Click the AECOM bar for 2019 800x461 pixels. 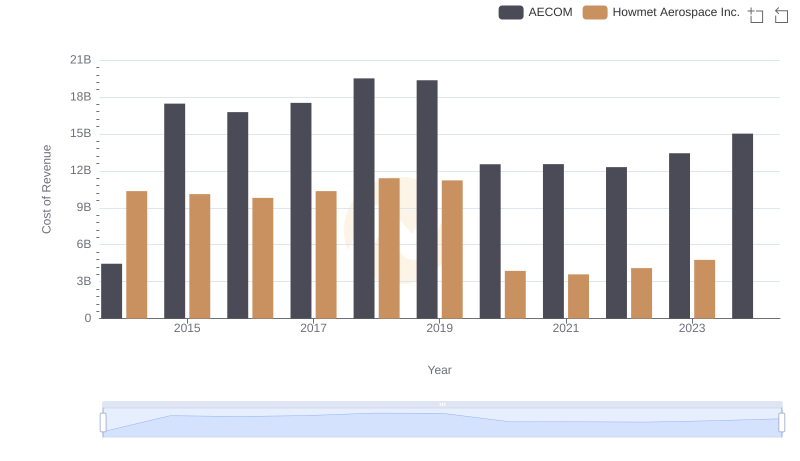[x=427, y=199]
